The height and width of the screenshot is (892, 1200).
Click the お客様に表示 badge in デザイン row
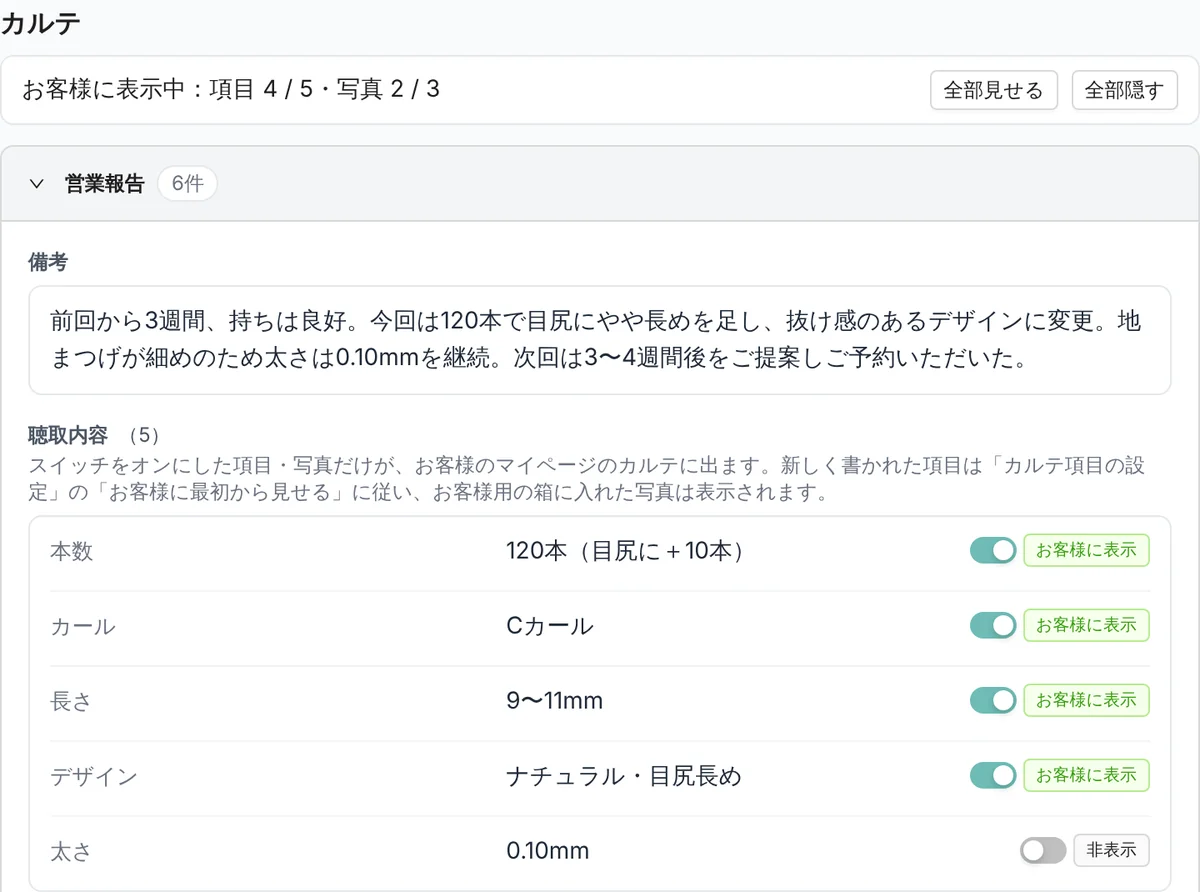pos(1086,775)
